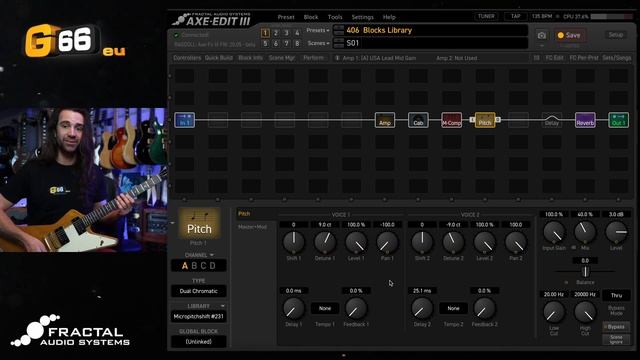The image size is (640, 360).
Task: Select the Reverb block in the grid
Action: point(585,120)
